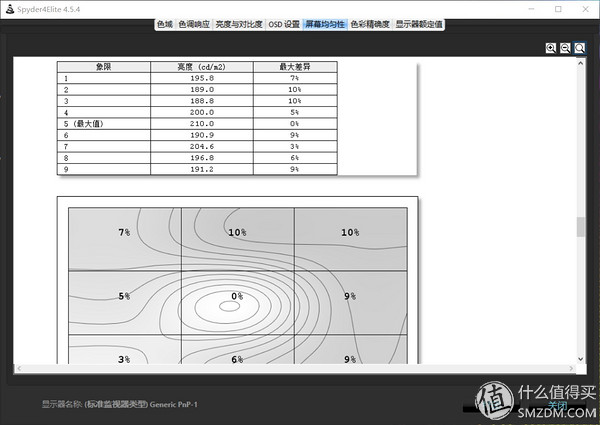Click the 亮度 (cd/m2) column header

pyautogui.click(x=202, y=67)
